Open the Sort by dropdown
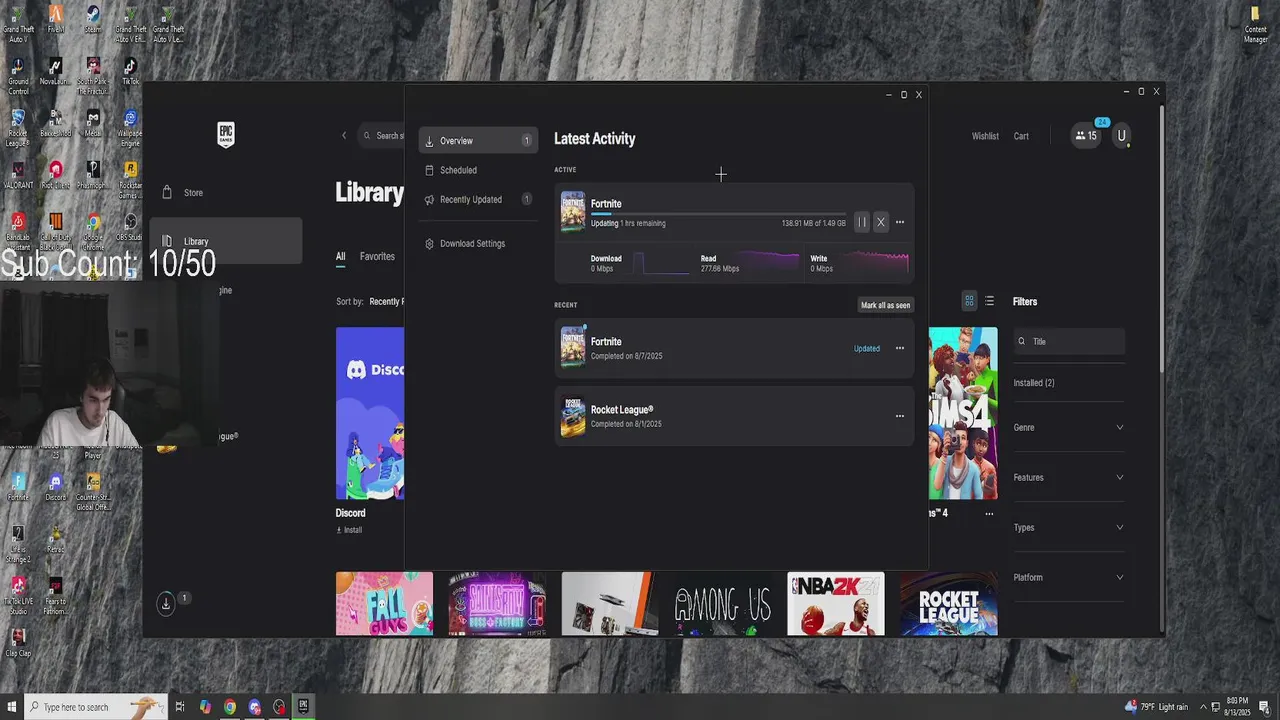 point(371,302)
